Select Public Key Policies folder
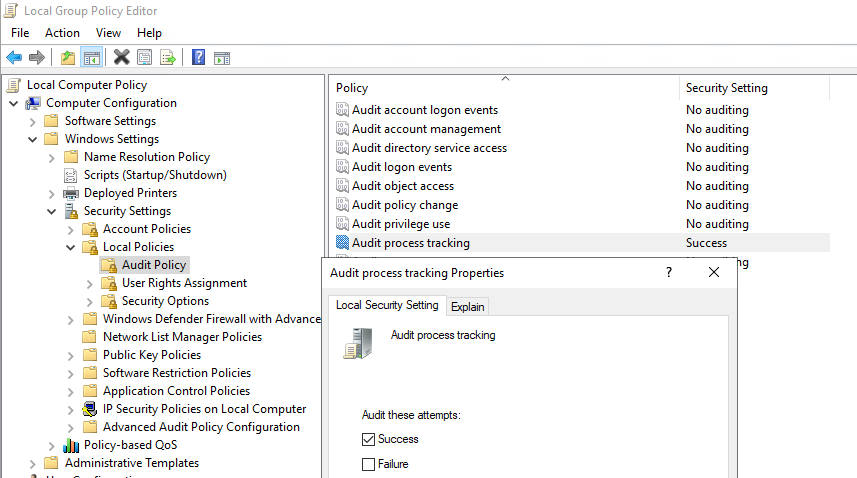The image size is (857, 478). tap(151, 355)
